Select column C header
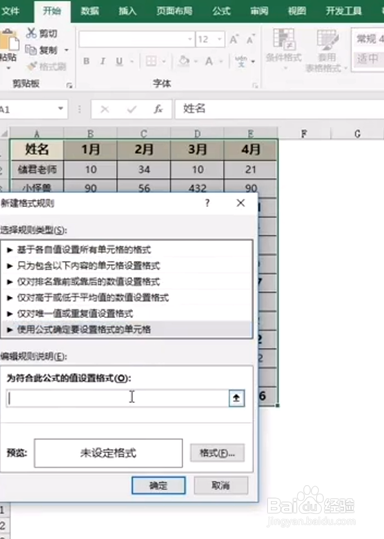The height and width of the screenshot is (539, 384). tap(144, 133)
